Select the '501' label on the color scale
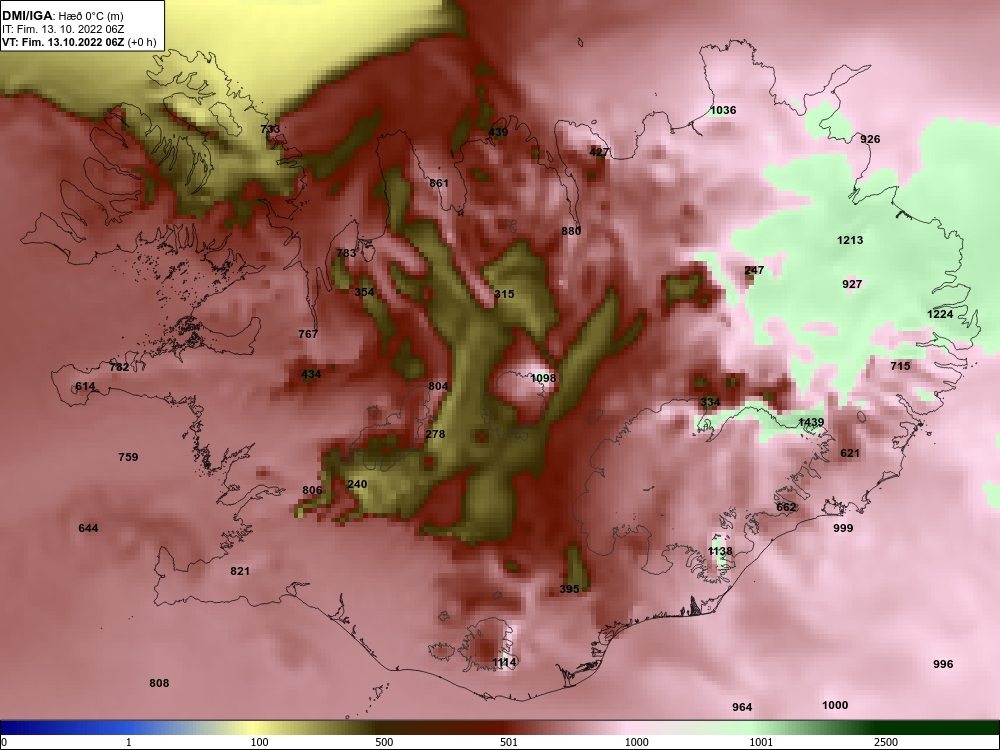 (509, 742)
